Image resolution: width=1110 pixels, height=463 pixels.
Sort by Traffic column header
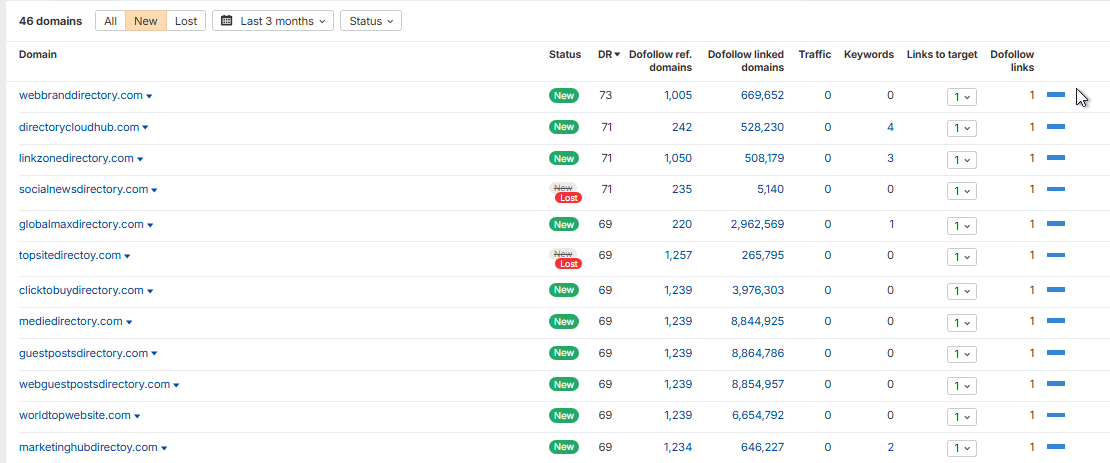click(815, 55)
